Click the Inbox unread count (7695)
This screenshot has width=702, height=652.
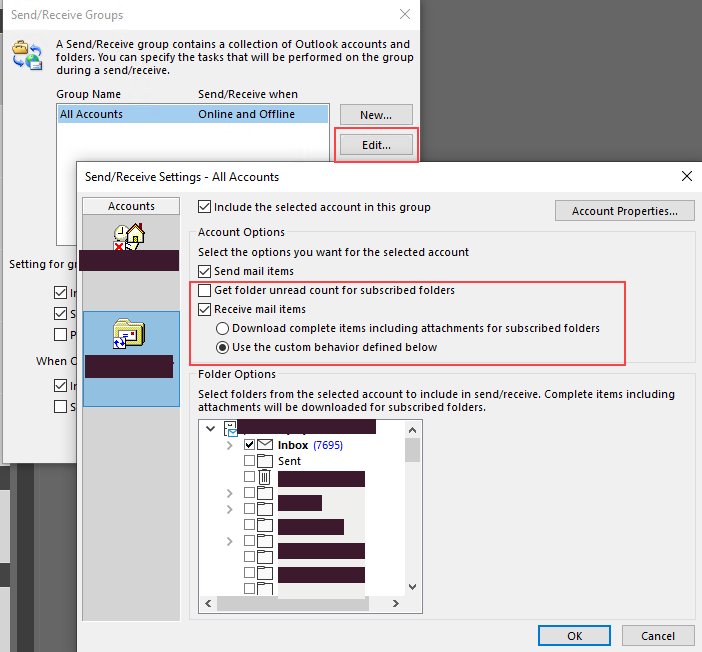328,445
